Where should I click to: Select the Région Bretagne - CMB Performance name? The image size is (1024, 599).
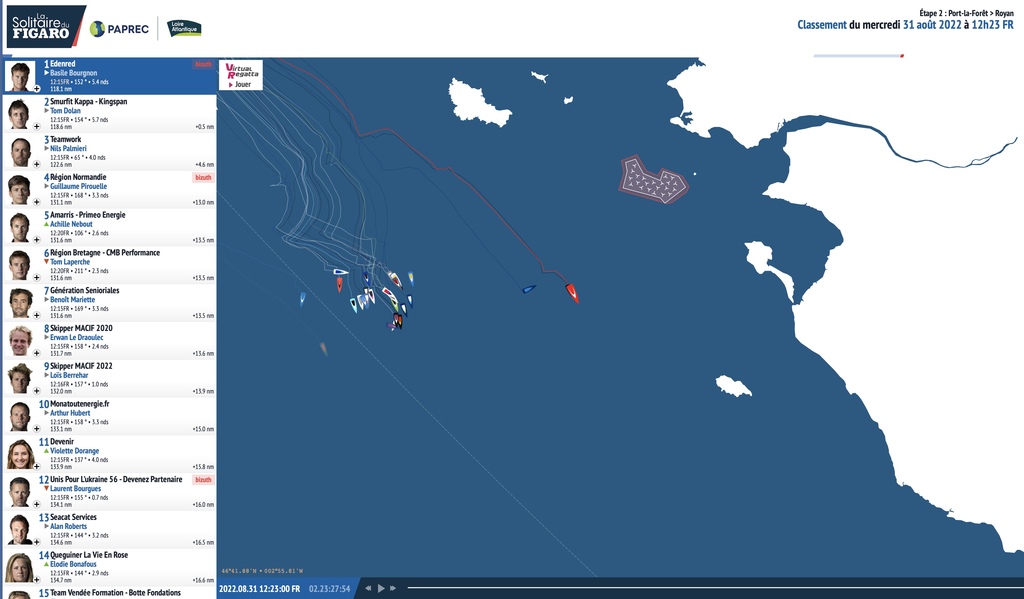coord(105,253)
